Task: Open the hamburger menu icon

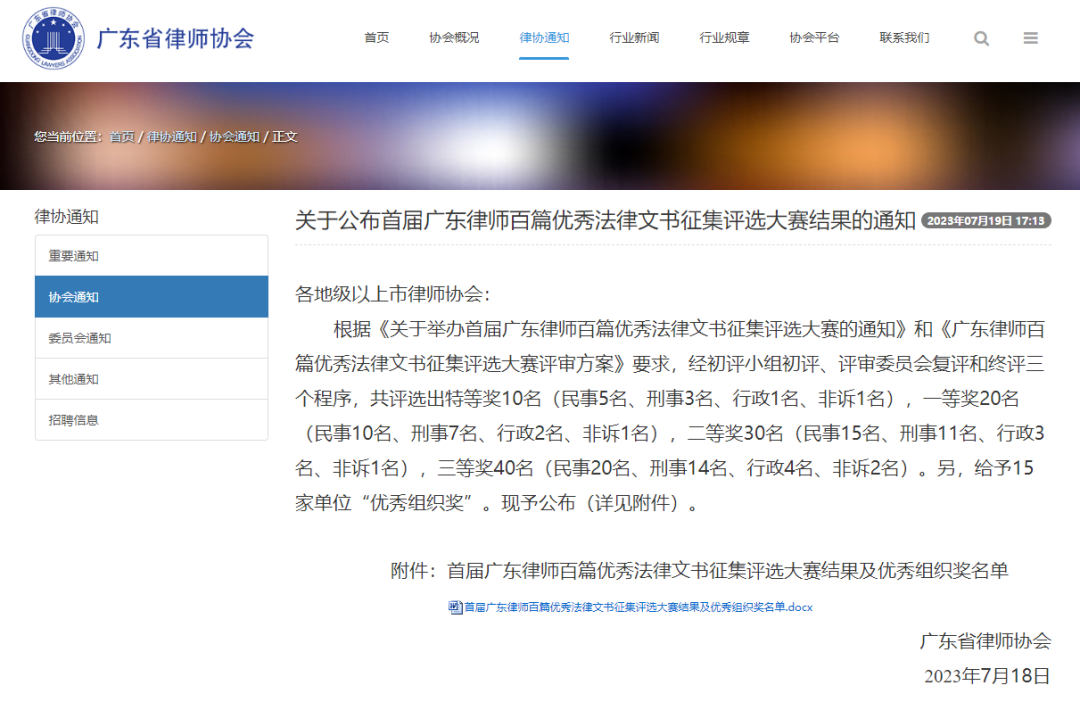Action: [x=1031, y=38]
